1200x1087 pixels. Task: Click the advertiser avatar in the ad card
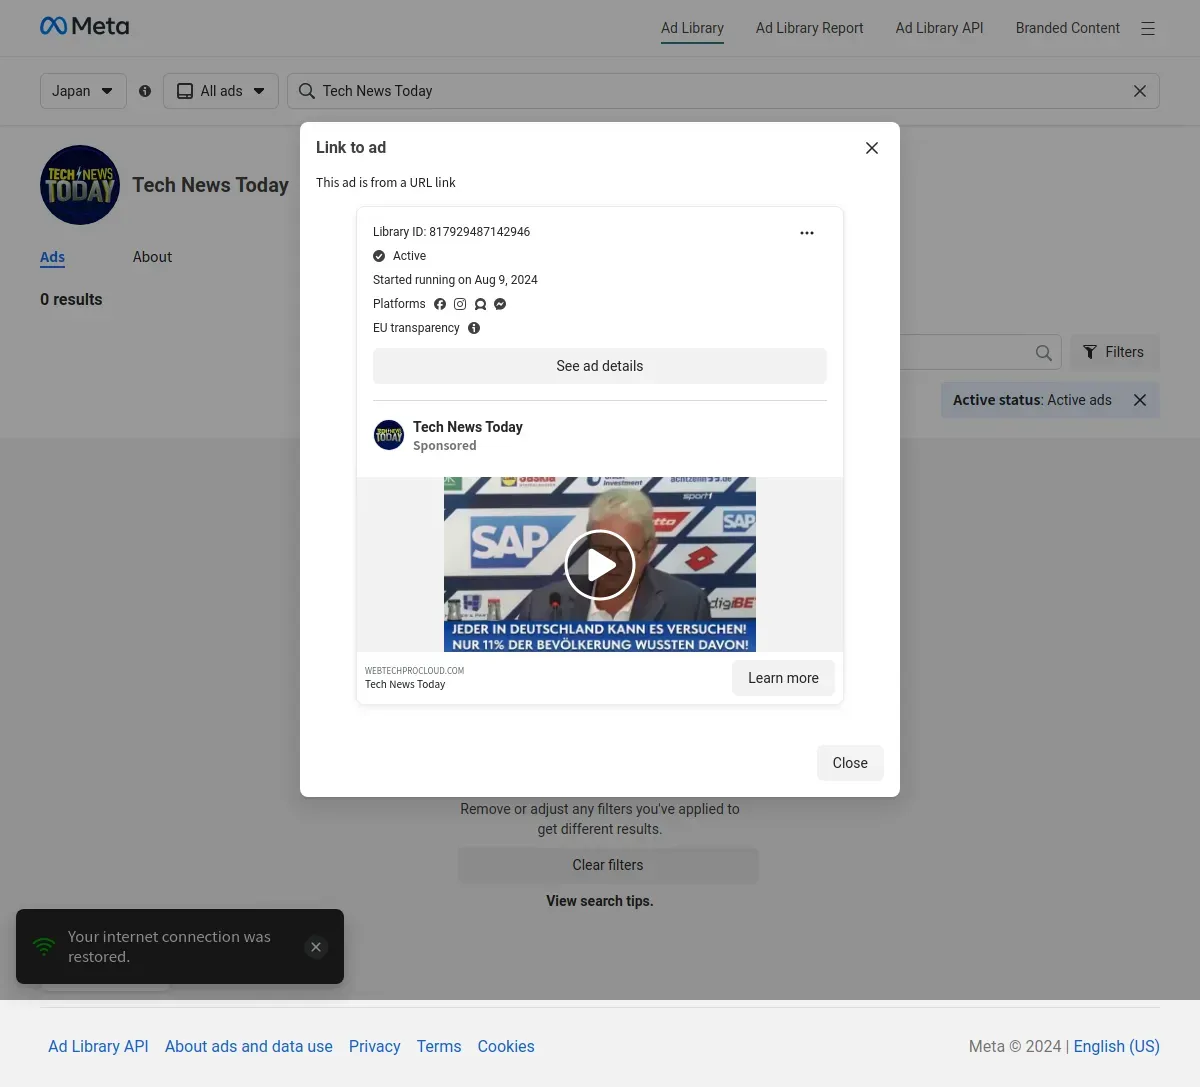click(389, 435)
